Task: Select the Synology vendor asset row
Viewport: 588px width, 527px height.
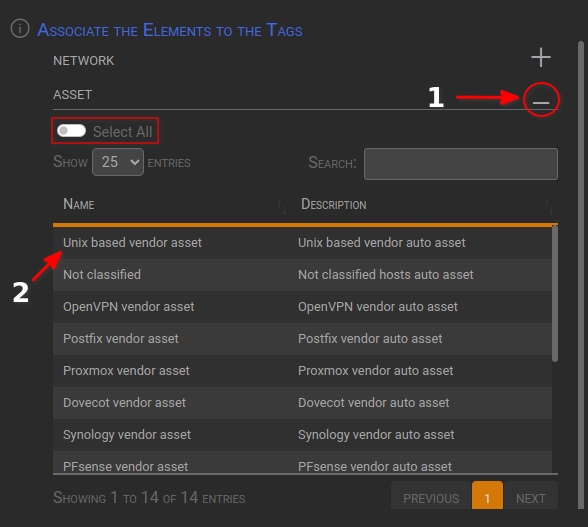Action: coord(302,435)
